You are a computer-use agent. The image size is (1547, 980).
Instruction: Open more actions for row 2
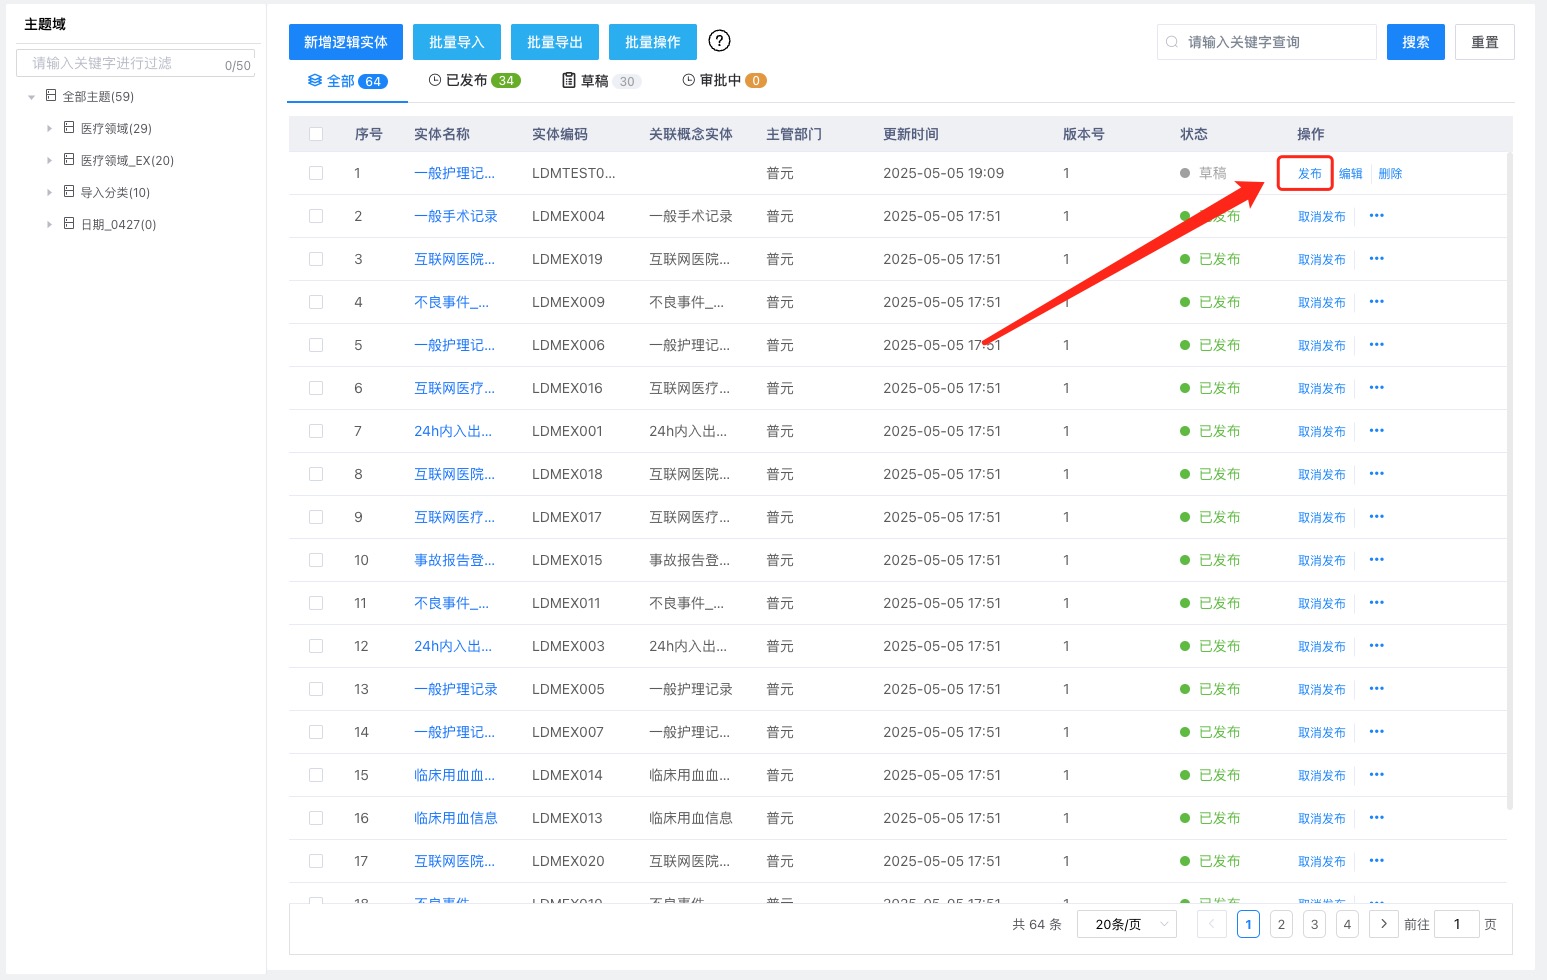(x=1376, y=216)
